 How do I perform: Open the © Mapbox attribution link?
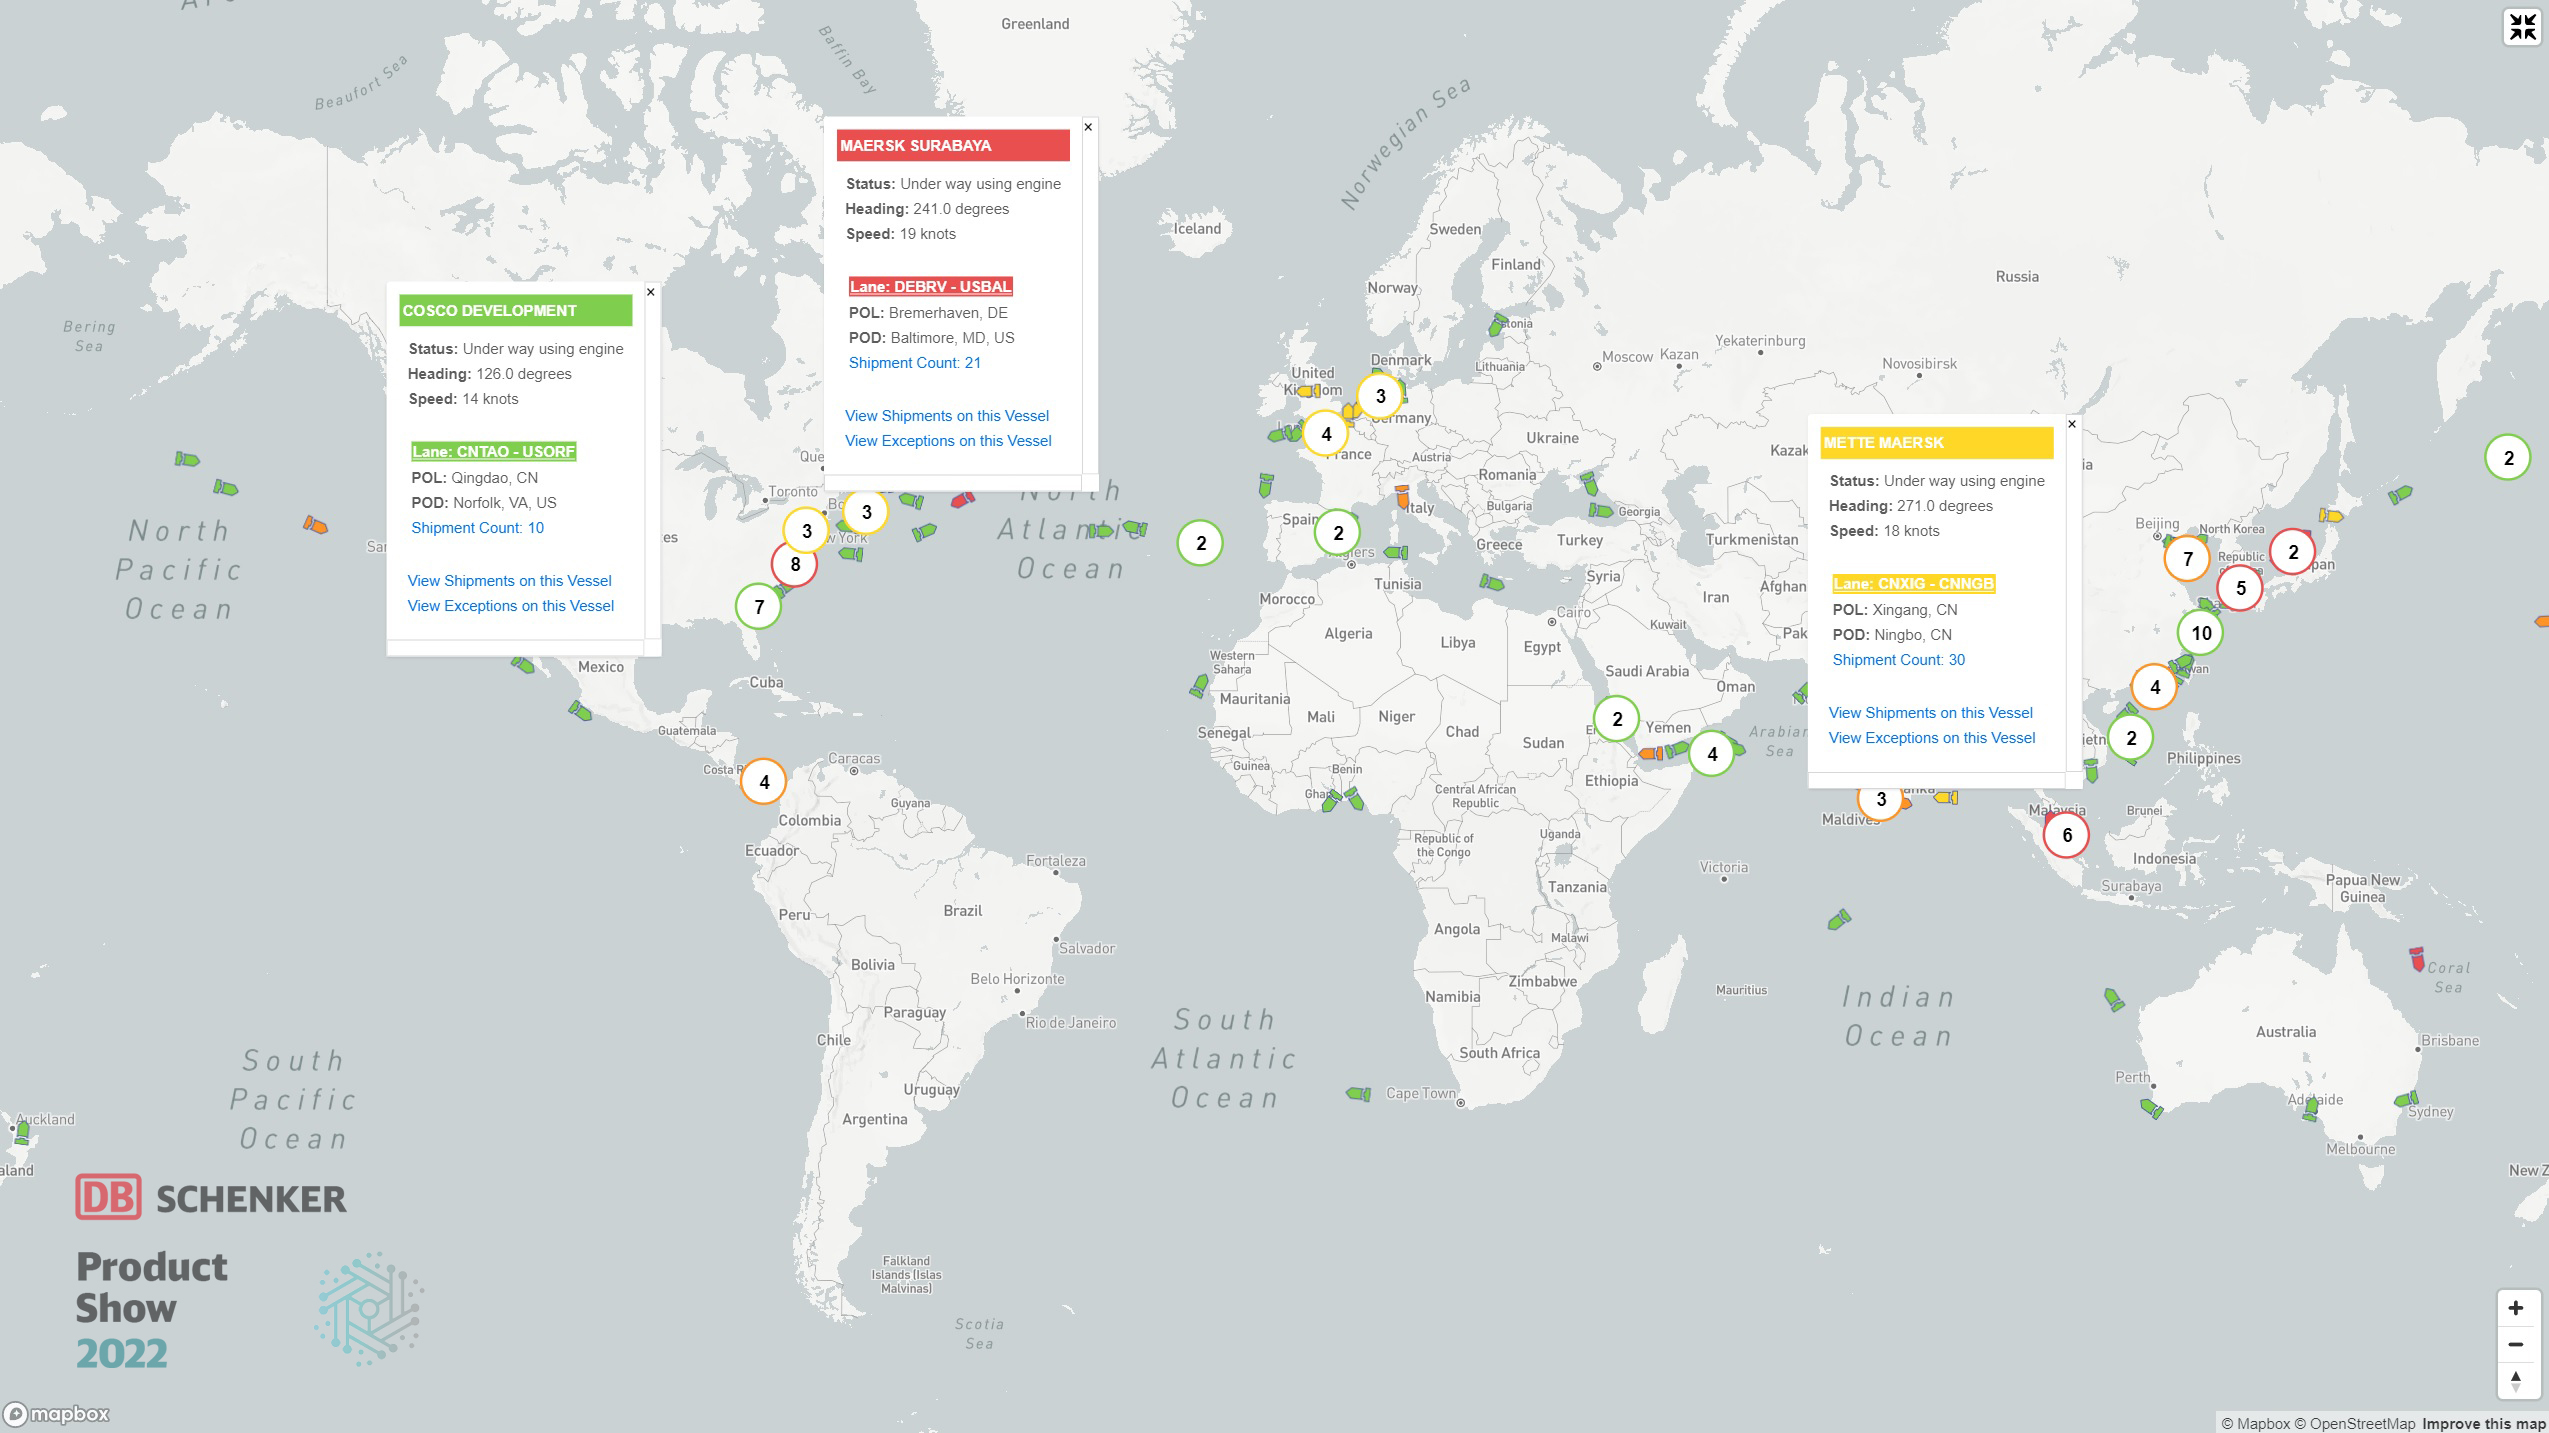pyautogui.click(x=2256, y=1424)
